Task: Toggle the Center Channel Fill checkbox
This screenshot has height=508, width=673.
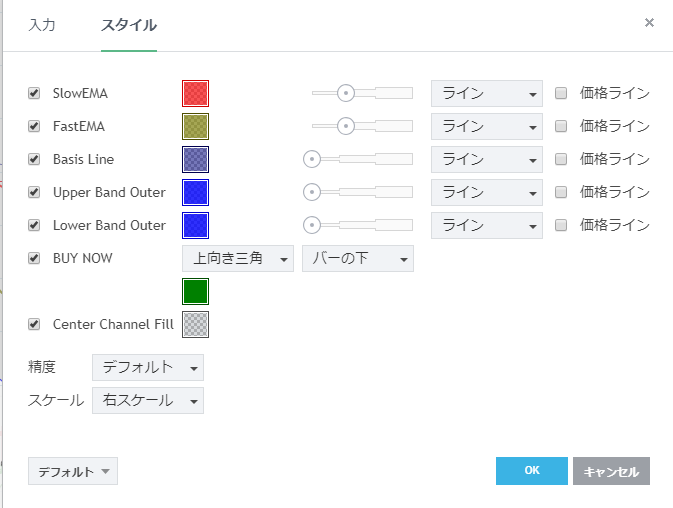Action: 35,324
